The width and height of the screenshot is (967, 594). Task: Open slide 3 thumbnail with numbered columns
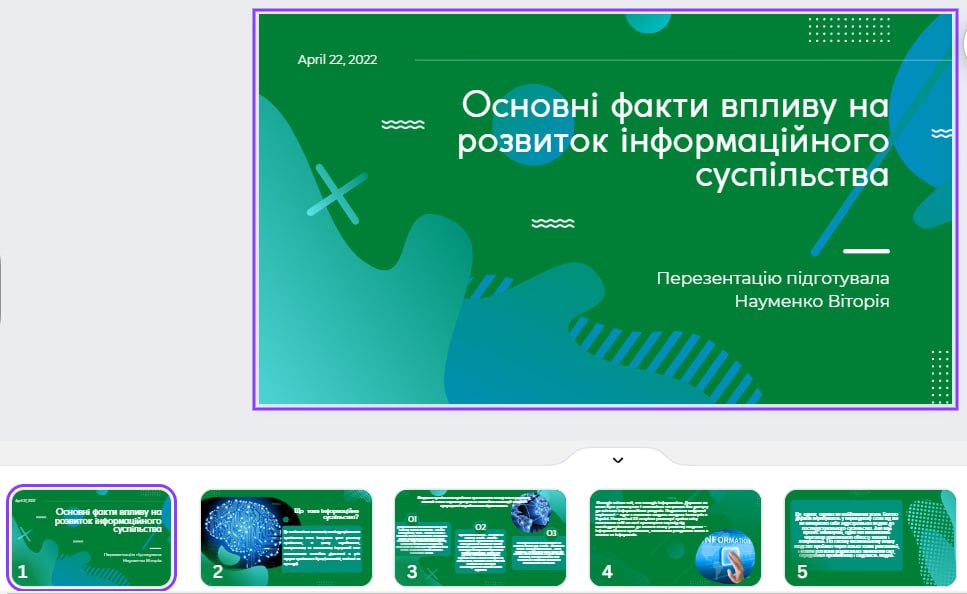[x=480, y=537]
